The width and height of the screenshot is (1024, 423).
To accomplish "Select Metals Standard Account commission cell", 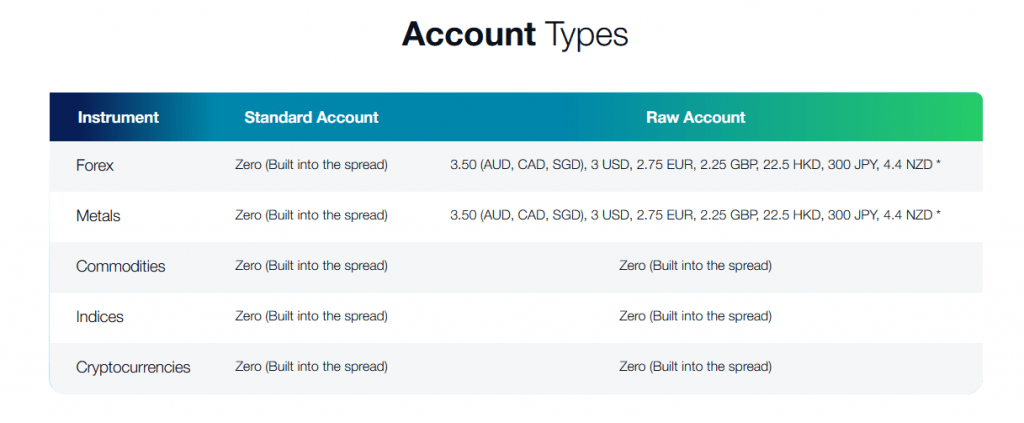I will (311, 215).
